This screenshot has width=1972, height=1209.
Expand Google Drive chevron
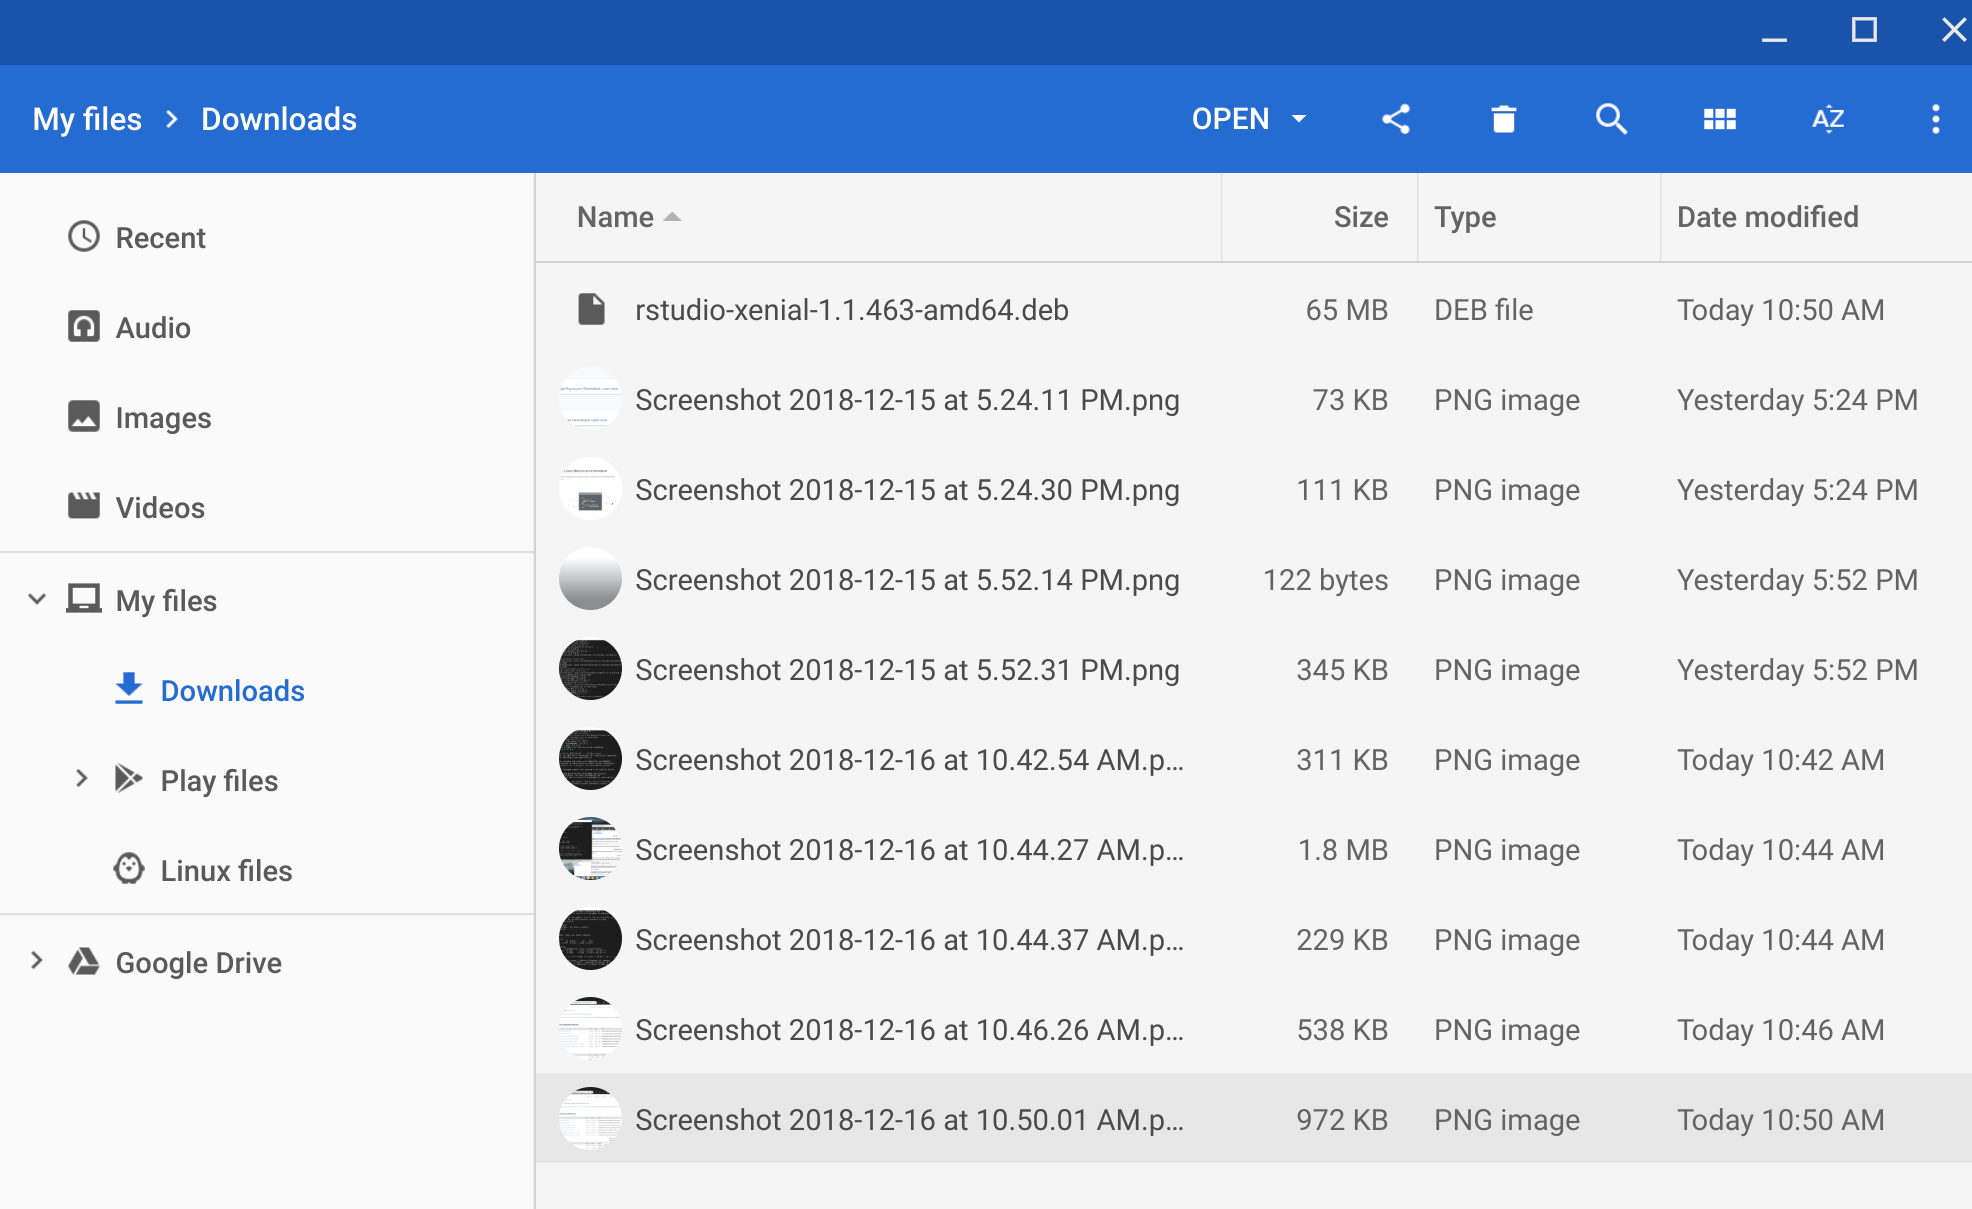[x=37, y=961]
